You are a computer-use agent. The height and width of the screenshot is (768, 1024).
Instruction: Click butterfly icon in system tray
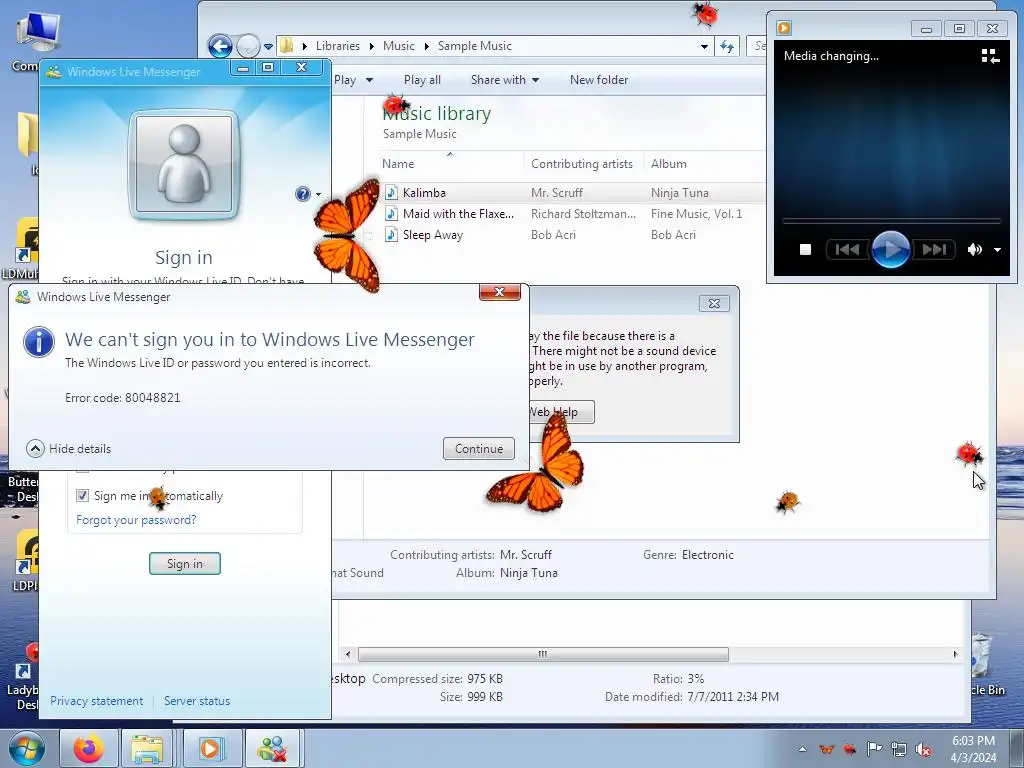coord(826,749)
